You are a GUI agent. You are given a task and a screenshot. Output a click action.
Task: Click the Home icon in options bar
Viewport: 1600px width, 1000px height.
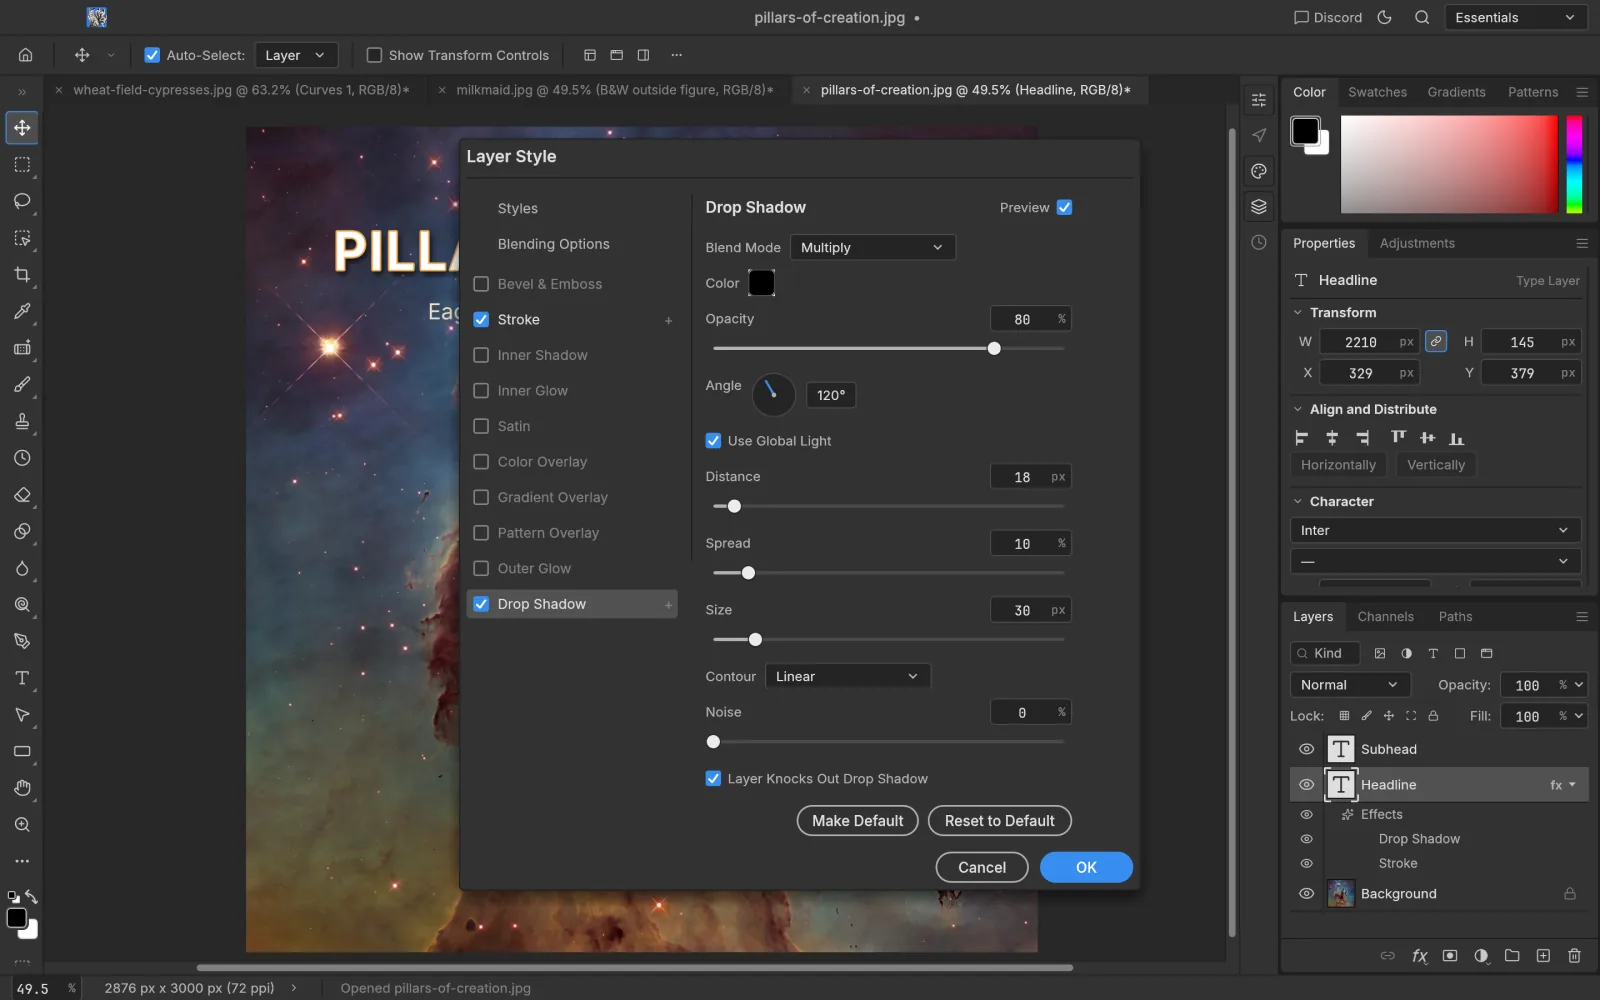pyautogui.click(x=26, y=55)
